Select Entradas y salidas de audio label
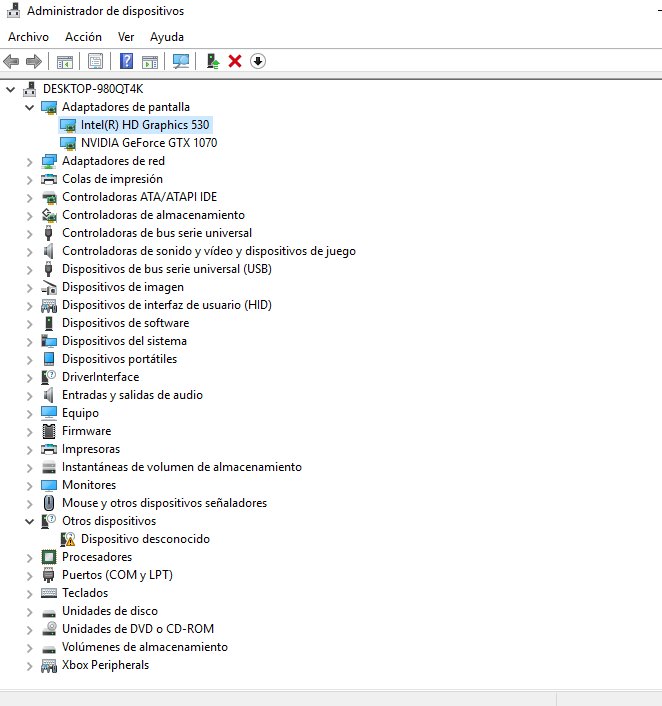 132,395
